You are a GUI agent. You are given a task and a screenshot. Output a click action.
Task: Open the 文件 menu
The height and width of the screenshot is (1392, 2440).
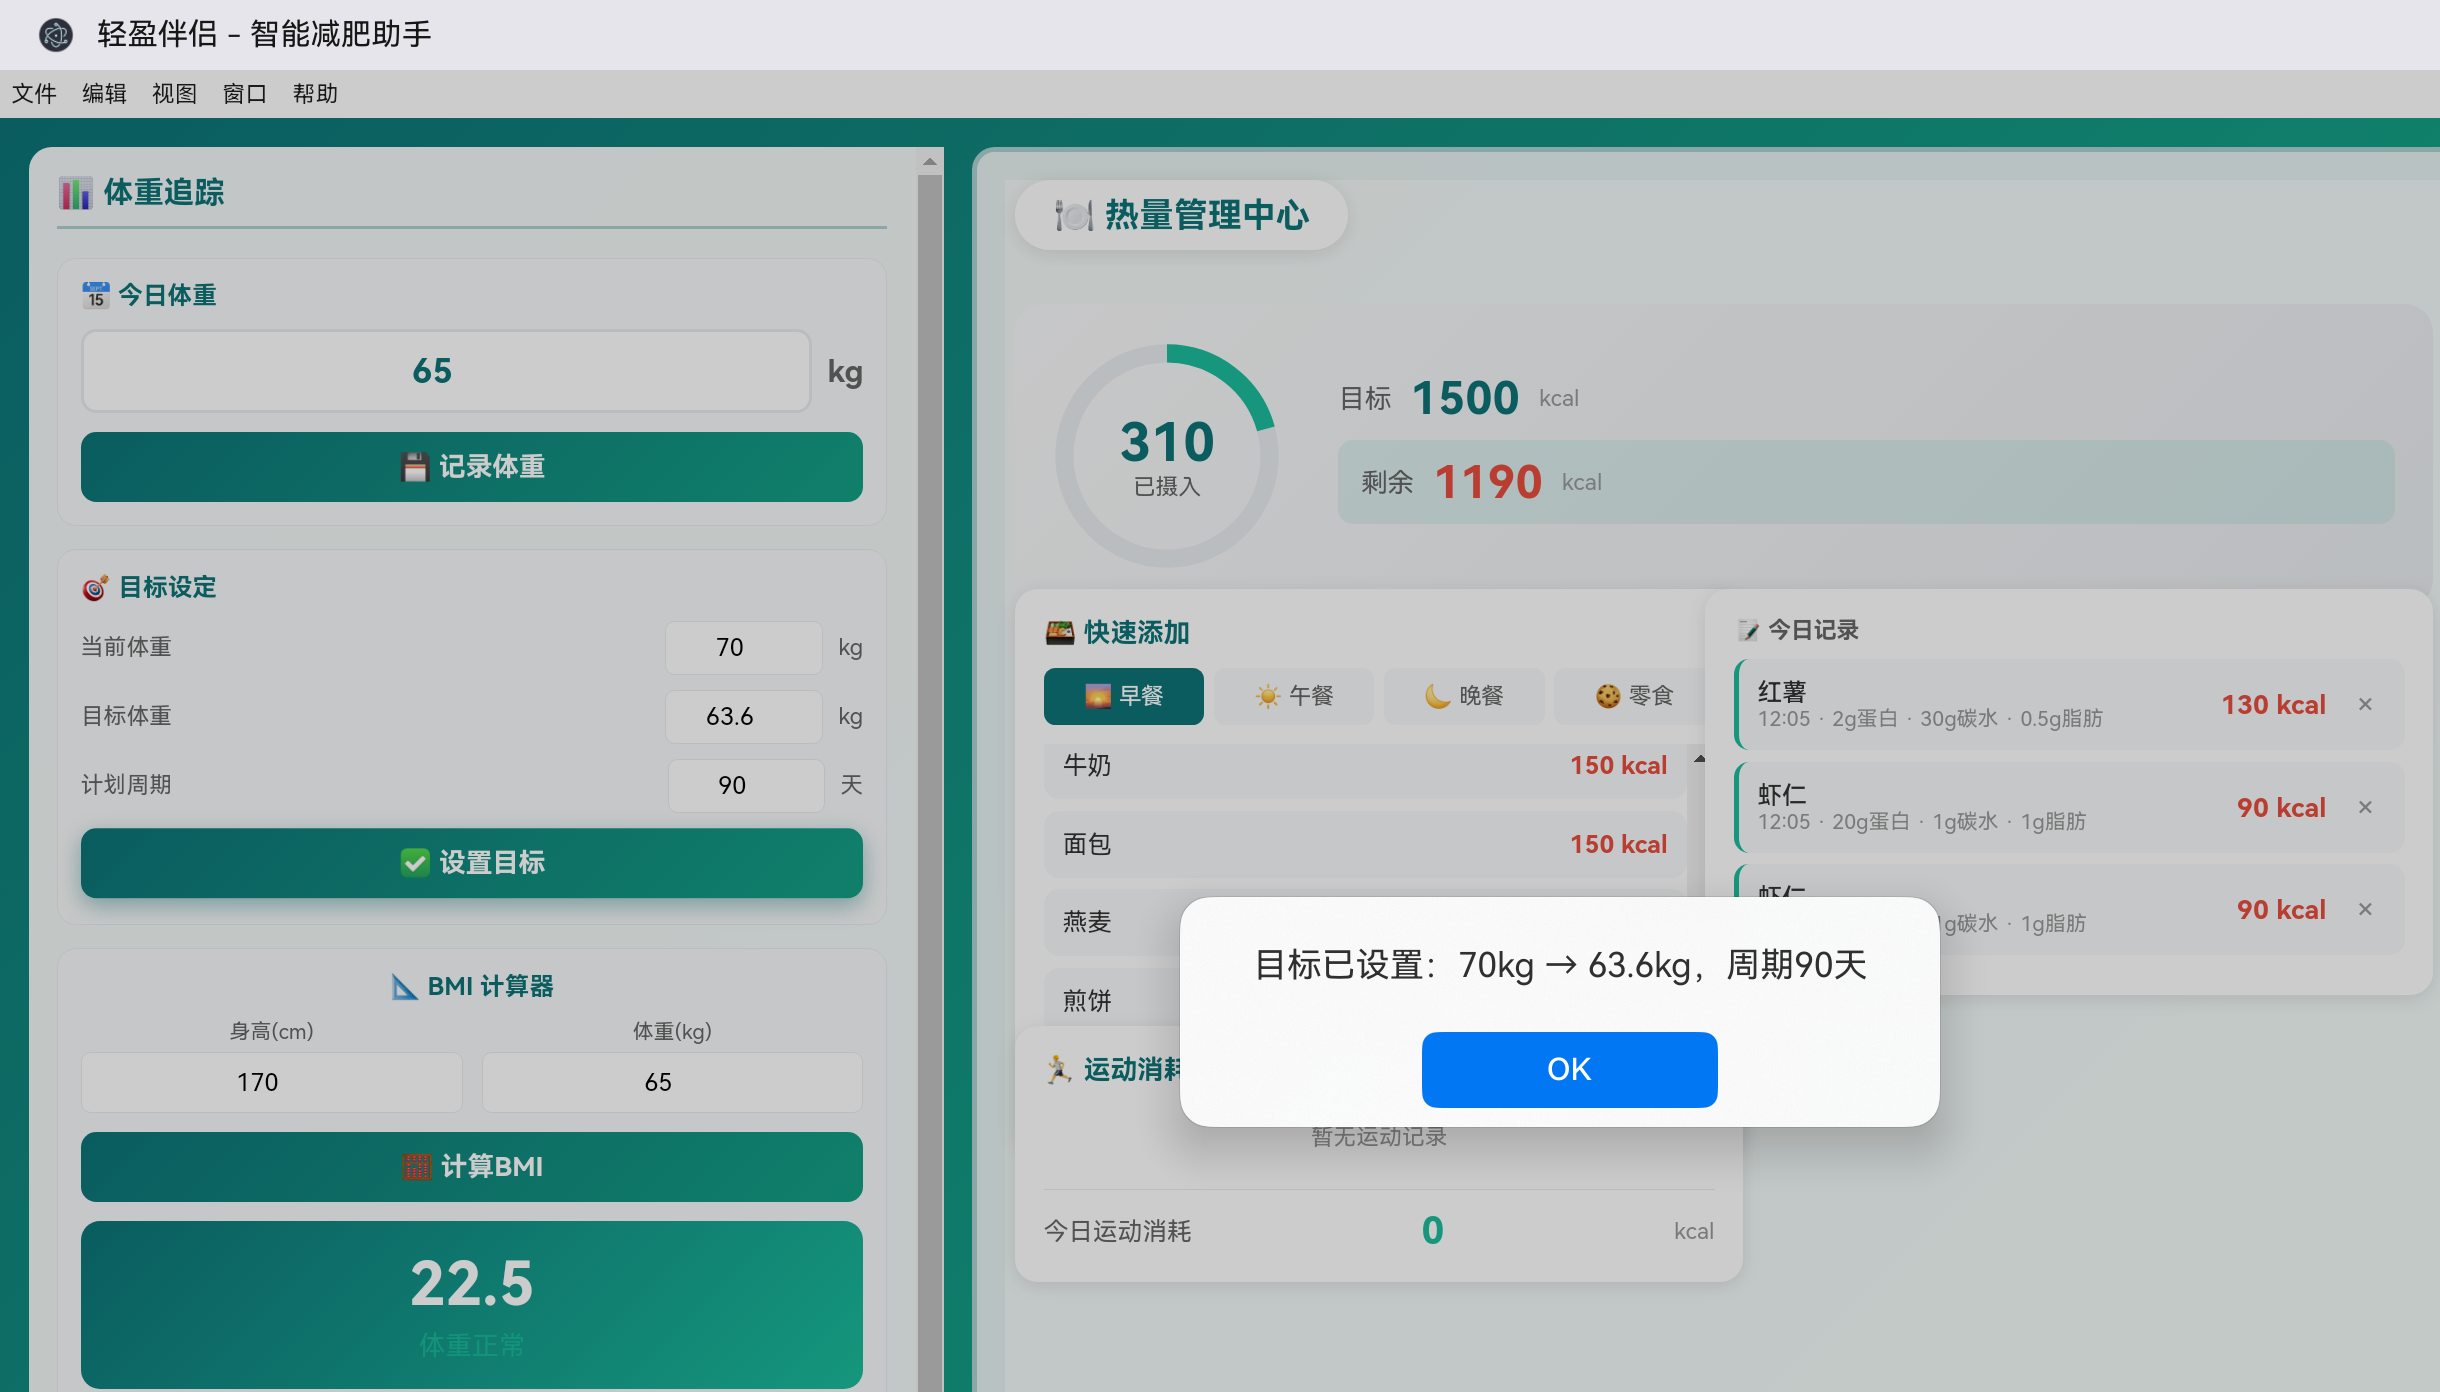pyautogui.click(x=34, y=94)
